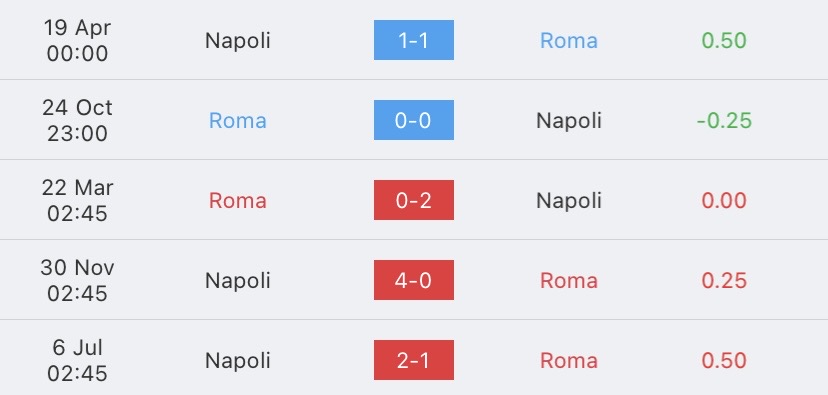Select Napoli home team on 30 Nov
Screen dimensions: 828x395
[x=238, y=280]
